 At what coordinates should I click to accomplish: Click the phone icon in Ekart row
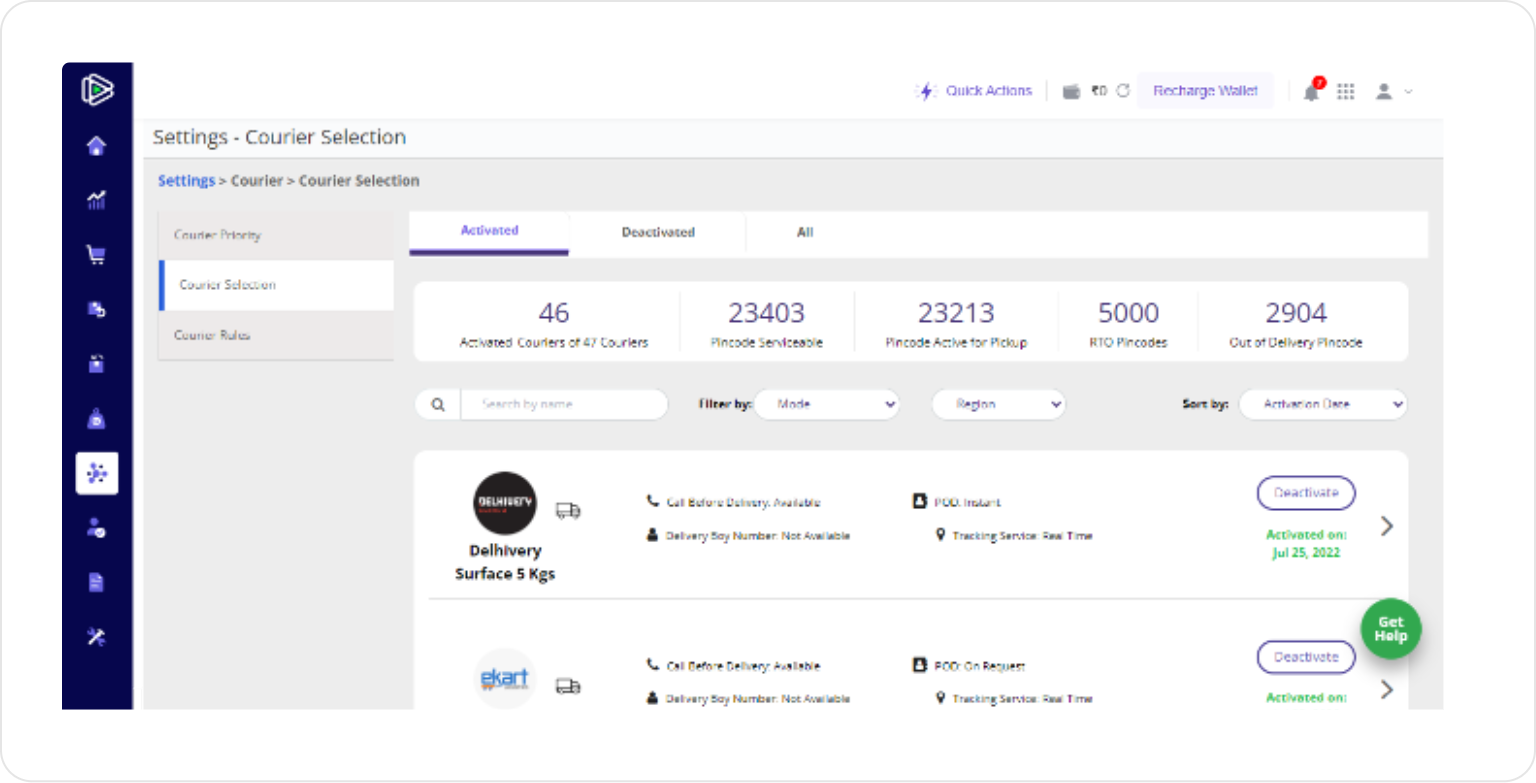coord(653,664)
